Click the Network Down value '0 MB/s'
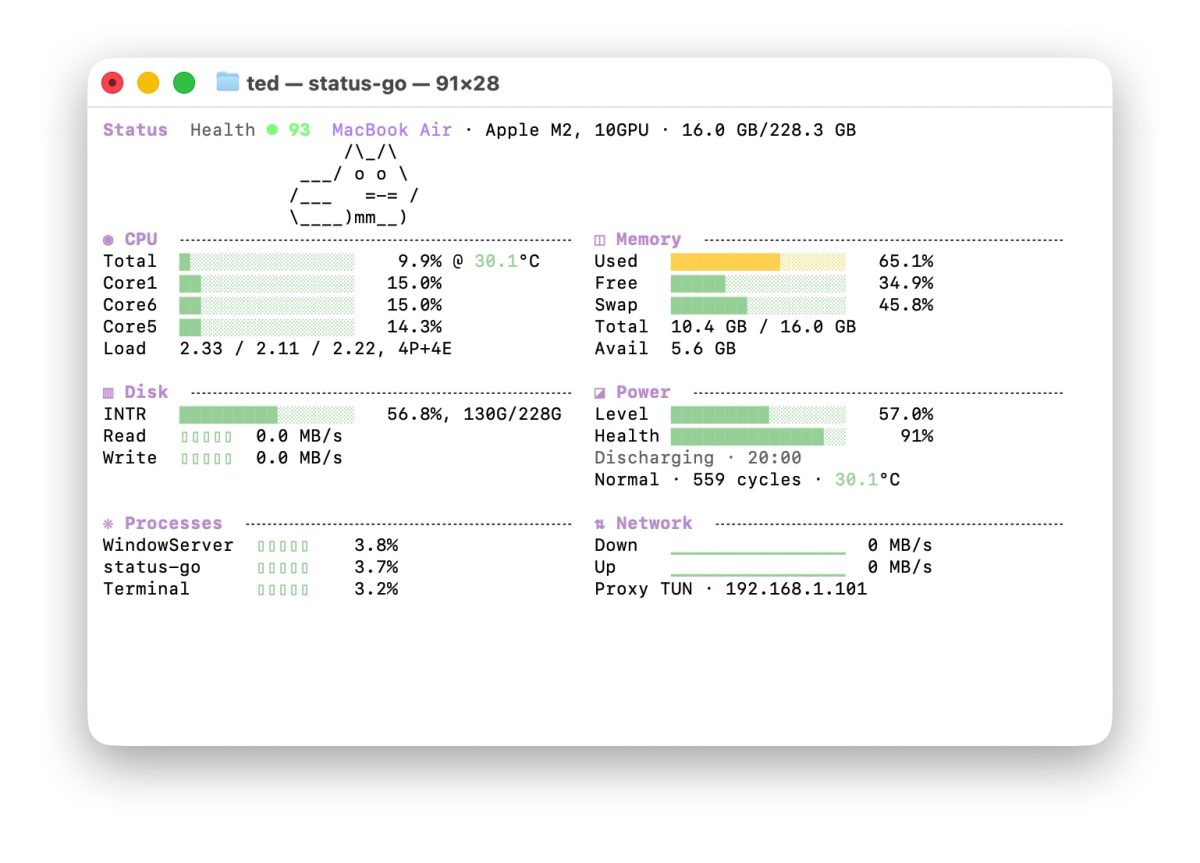This screenshot has width=1200, height=863. 900,546
